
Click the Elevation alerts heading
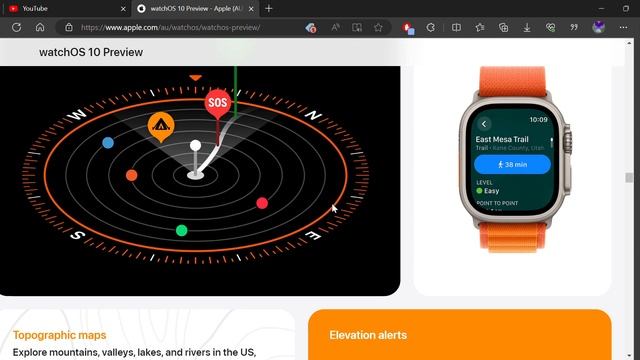click(368, 335)
